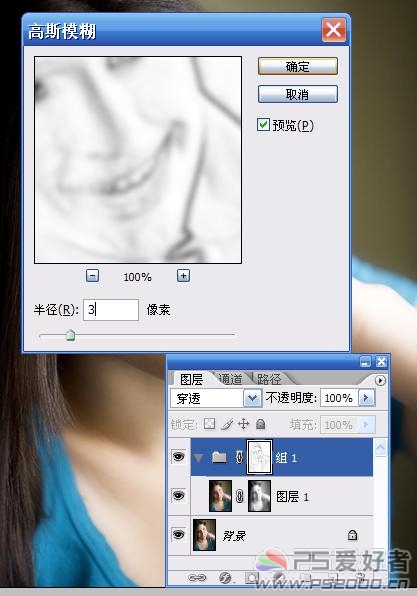Zoom out the blur preview with minus button
417x596 pixels.
92,276
